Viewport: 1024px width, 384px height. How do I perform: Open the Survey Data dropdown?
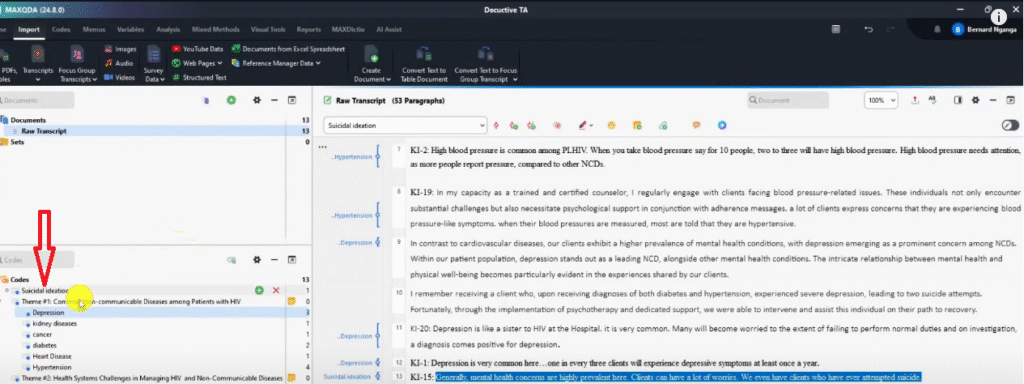(x=153, y=64)
